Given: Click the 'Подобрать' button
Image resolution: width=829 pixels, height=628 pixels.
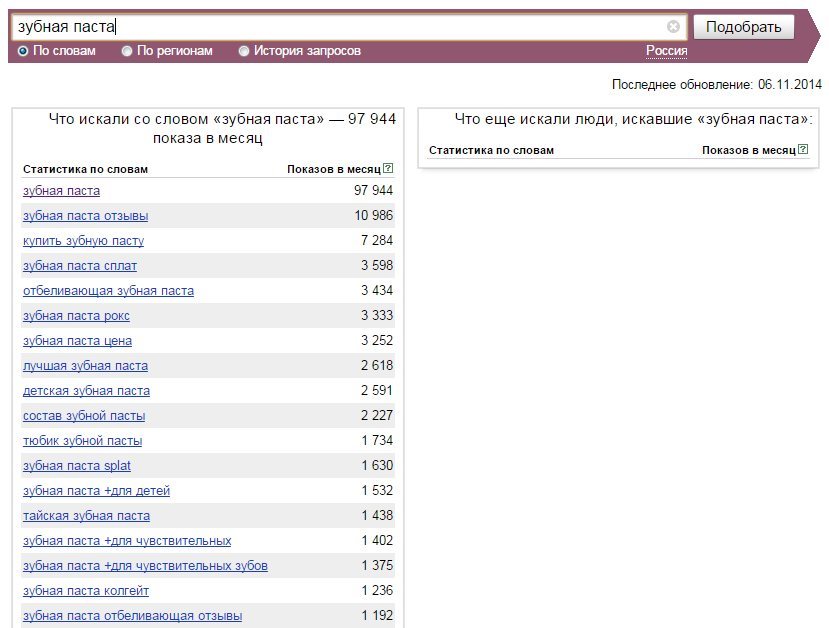Looking at the screenshot, I should [x=743, y=27].
